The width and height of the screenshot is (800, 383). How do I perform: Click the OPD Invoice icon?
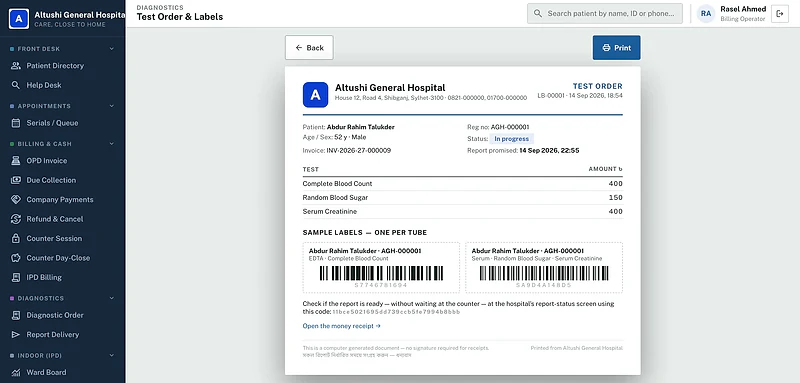point(16,161)
